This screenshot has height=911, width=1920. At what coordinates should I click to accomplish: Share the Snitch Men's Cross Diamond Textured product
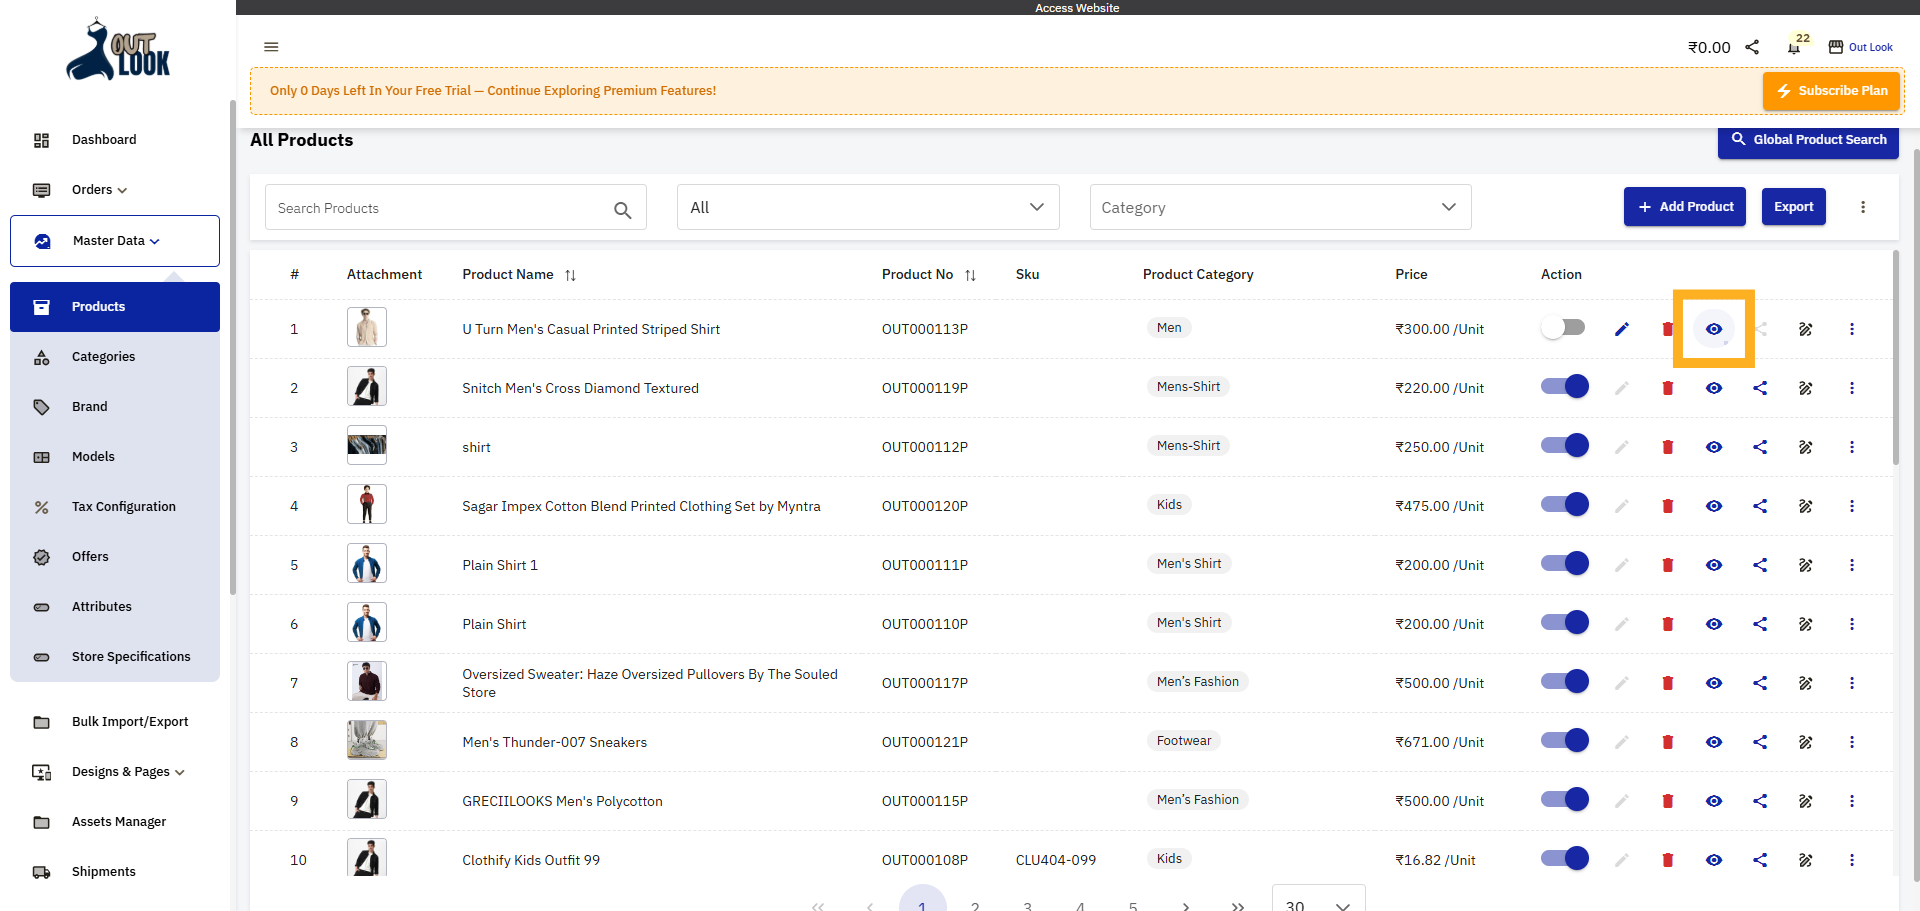point(1760,388)
